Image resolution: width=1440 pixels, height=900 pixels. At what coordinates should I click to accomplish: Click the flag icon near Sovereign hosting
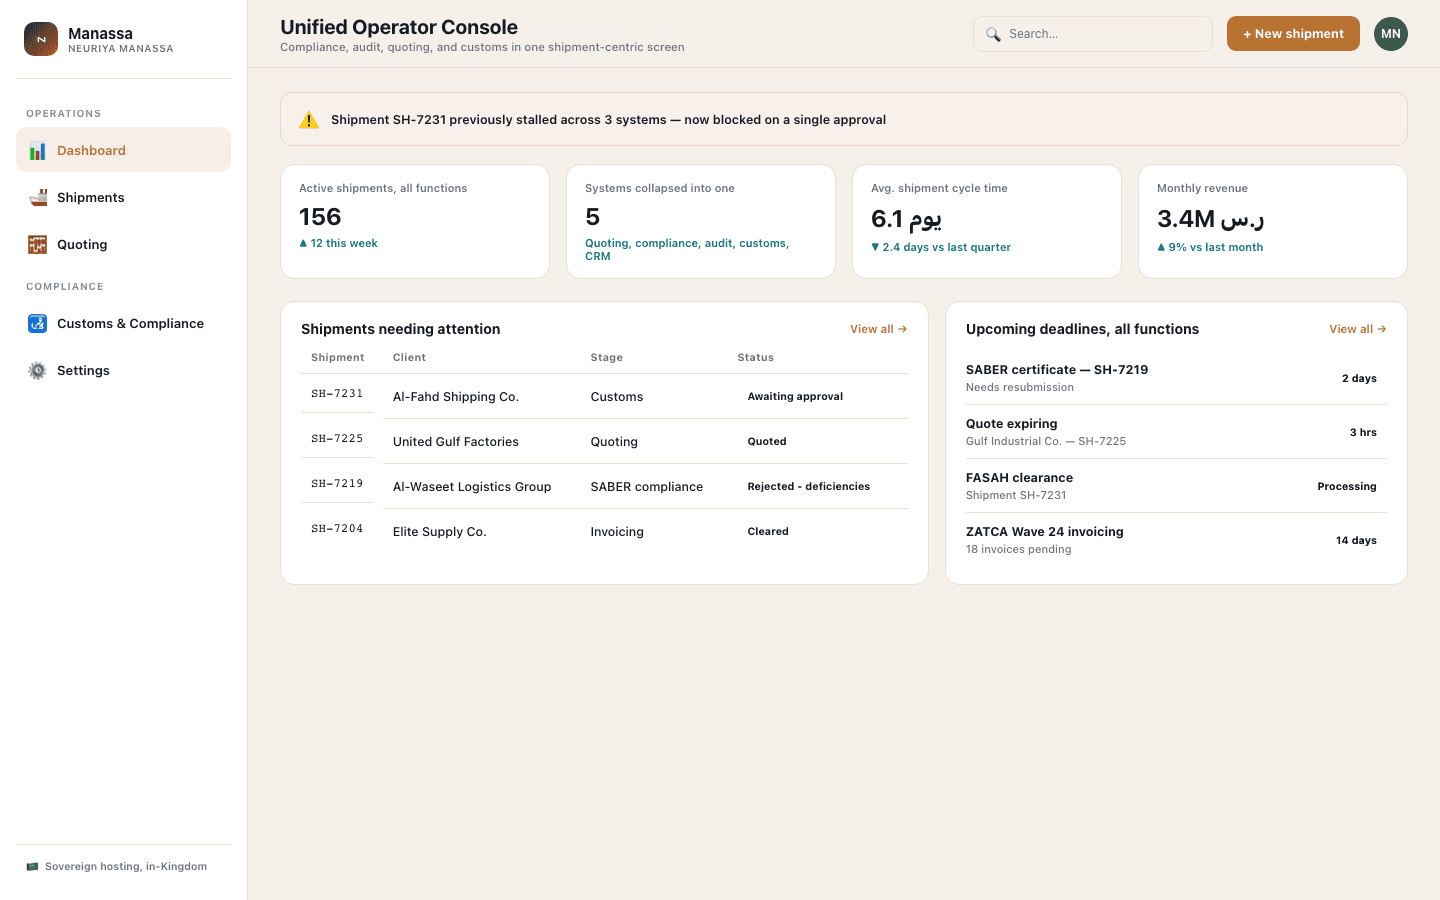[32, 867]
